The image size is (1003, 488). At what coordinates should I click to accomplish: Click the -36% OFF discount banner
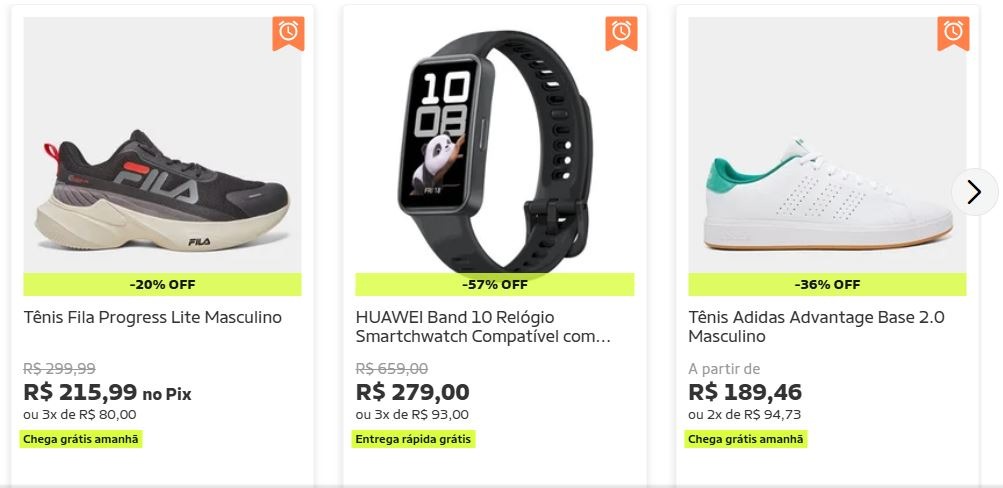click(827, 285)
